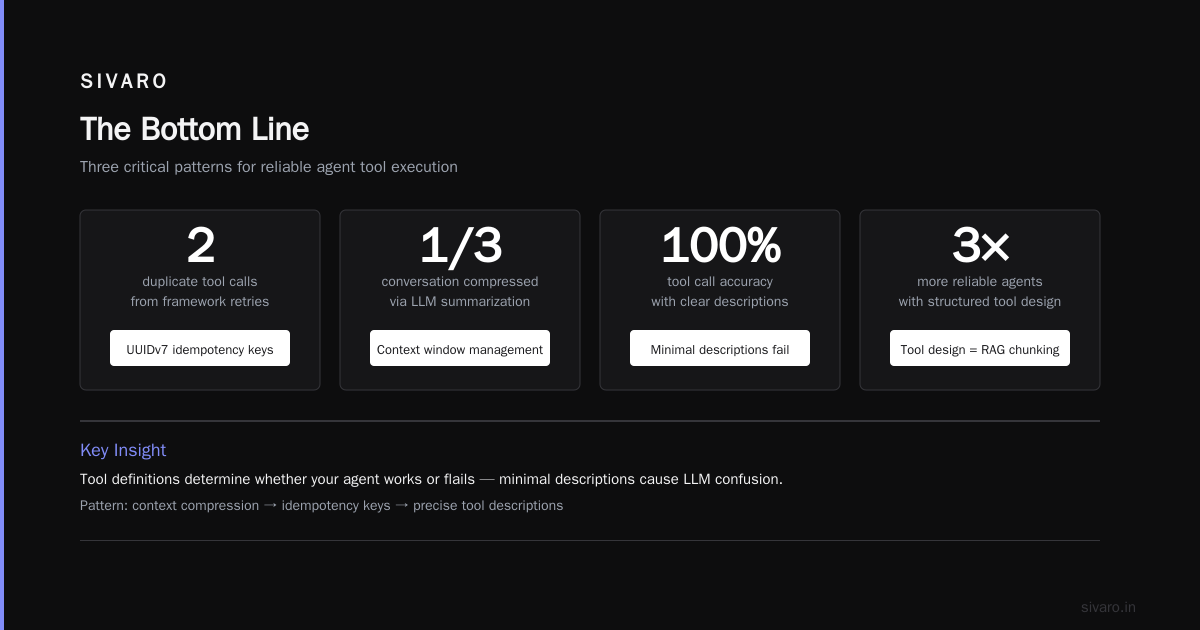Open the sivaro.in link
1200x630 pixels.
[x=1108, y=607]
